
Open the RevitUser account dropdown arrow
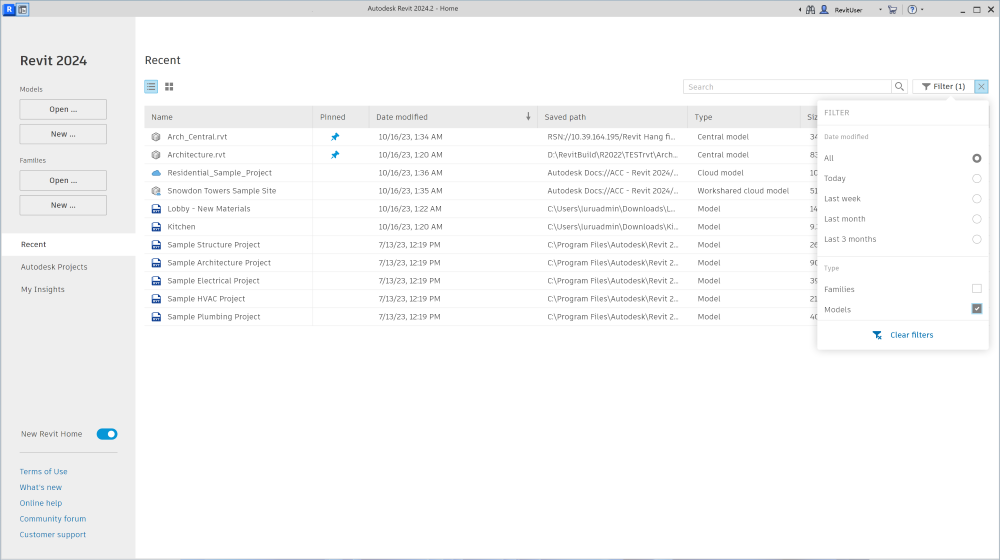(x=880, y=10)
